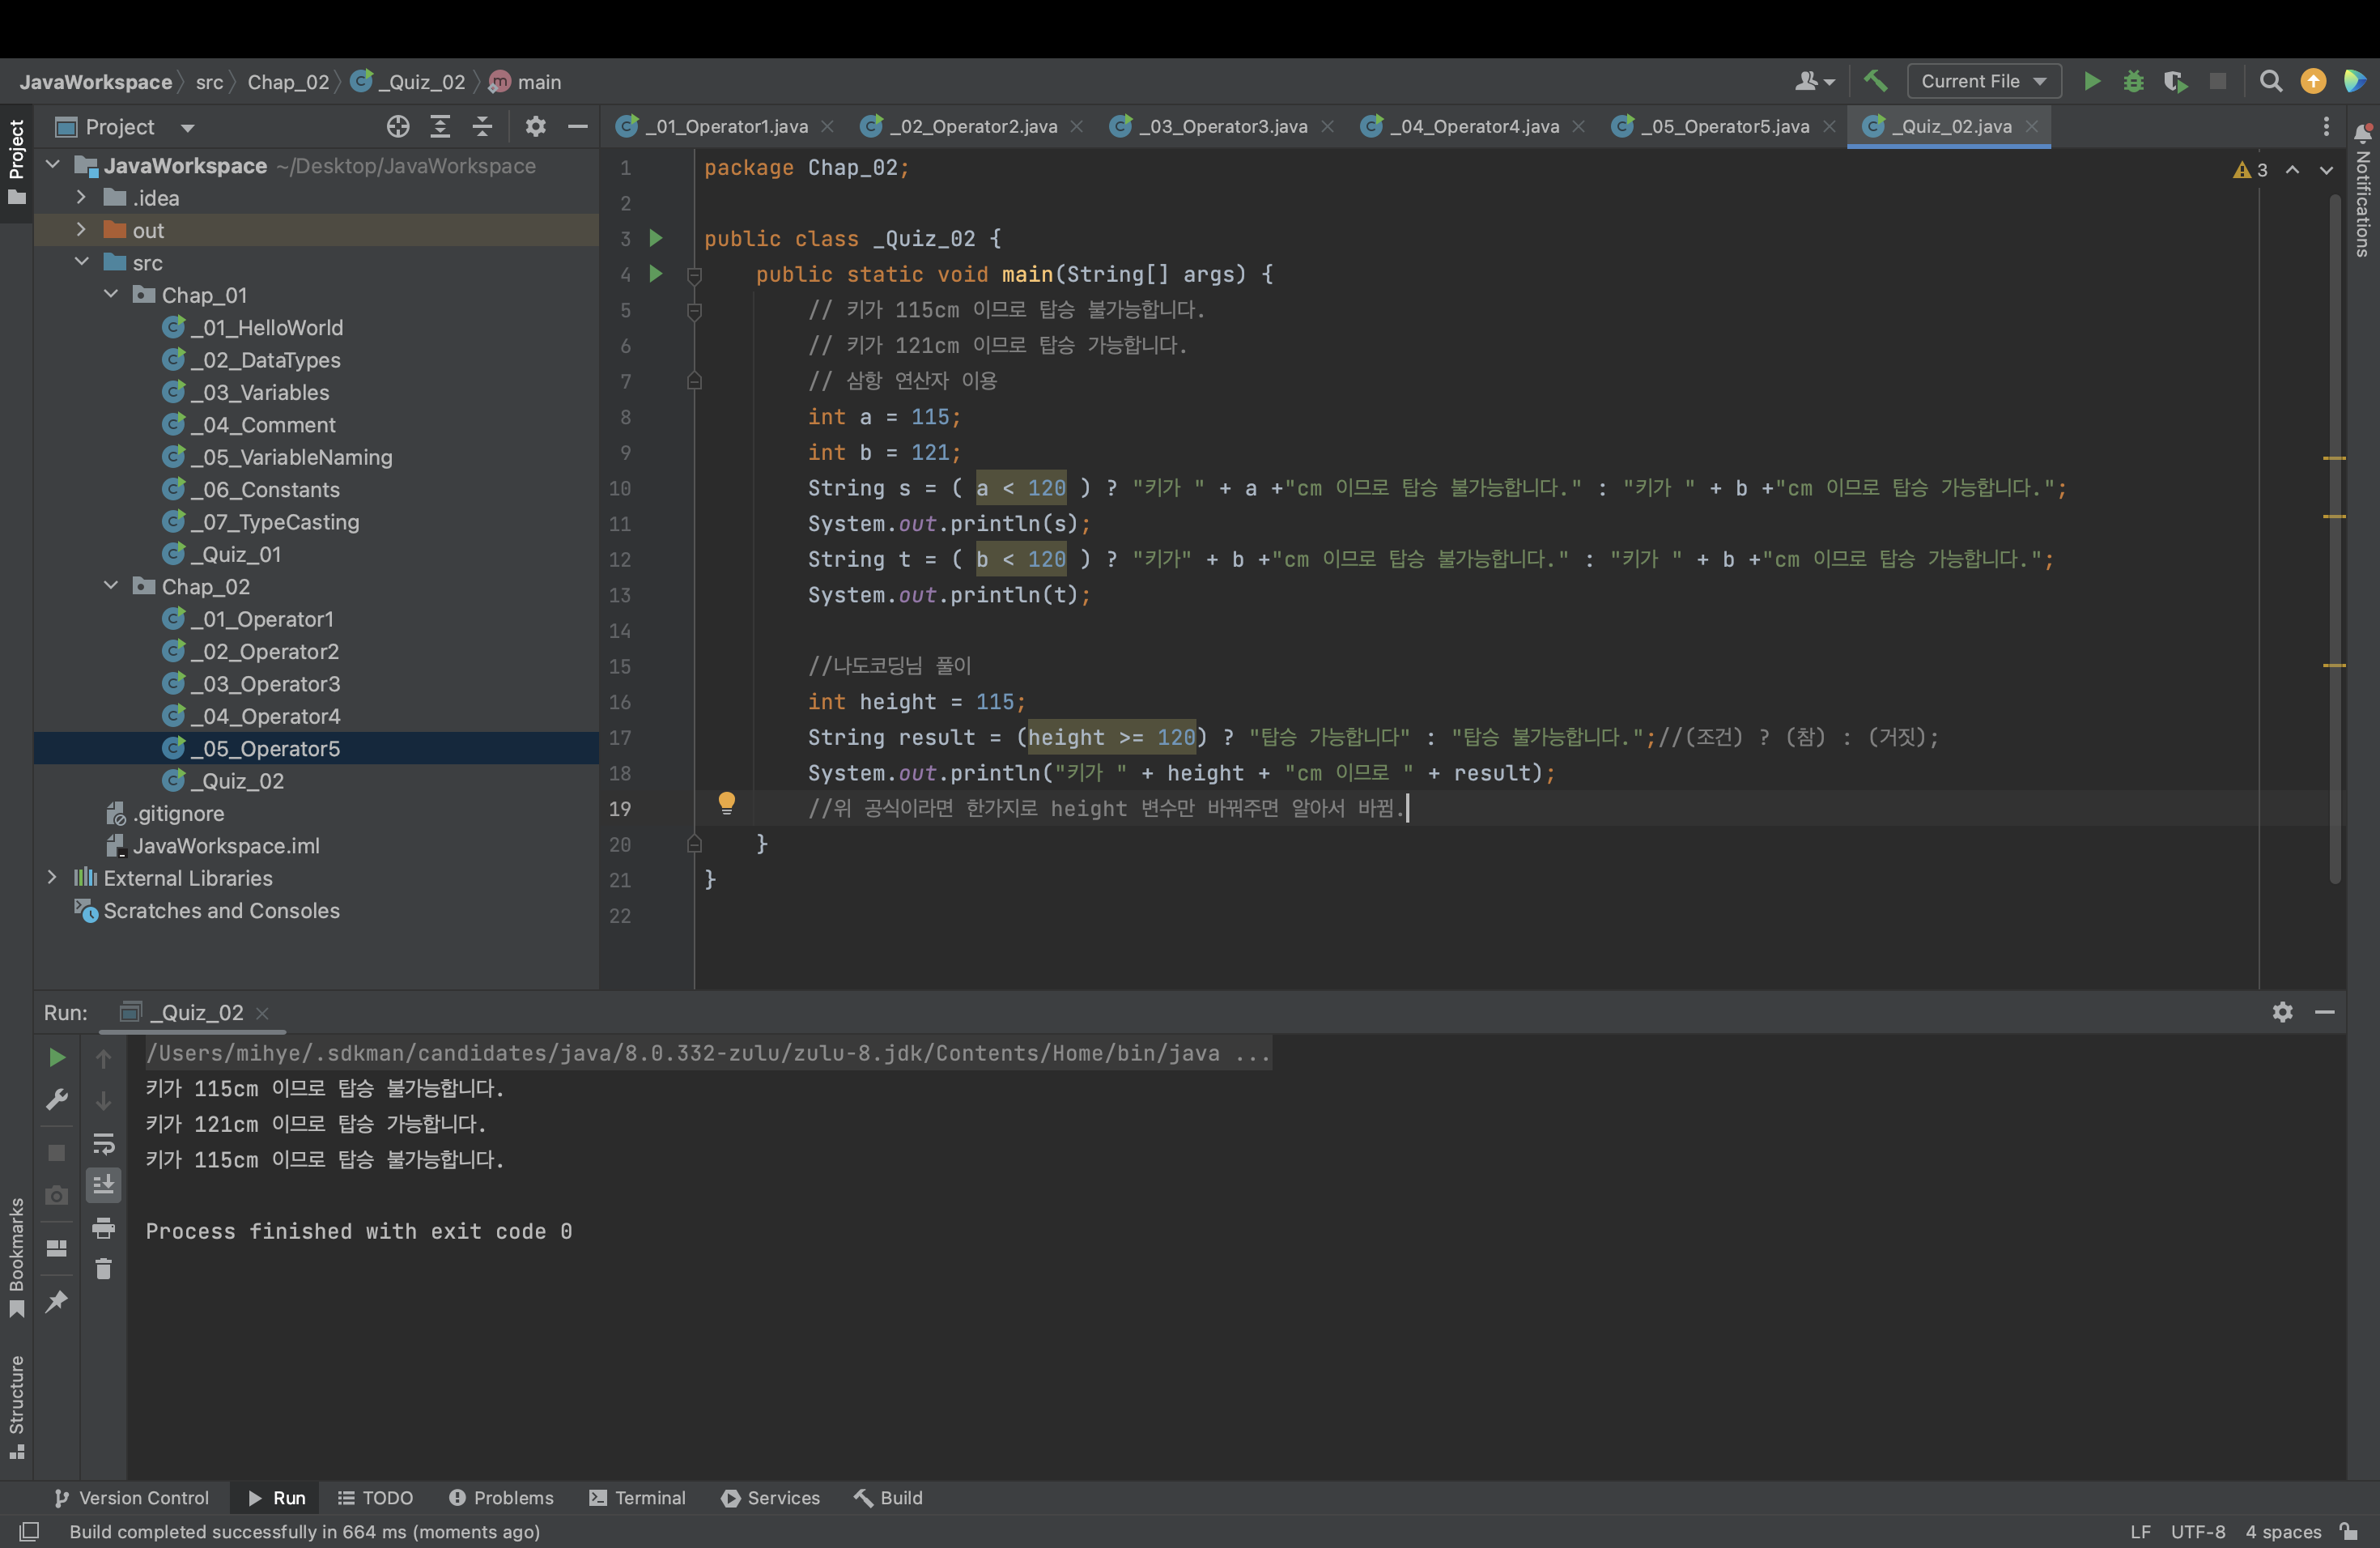
Task: Run with coverage shield icon
Action: pyautogui.click(x=2174, y=81)
